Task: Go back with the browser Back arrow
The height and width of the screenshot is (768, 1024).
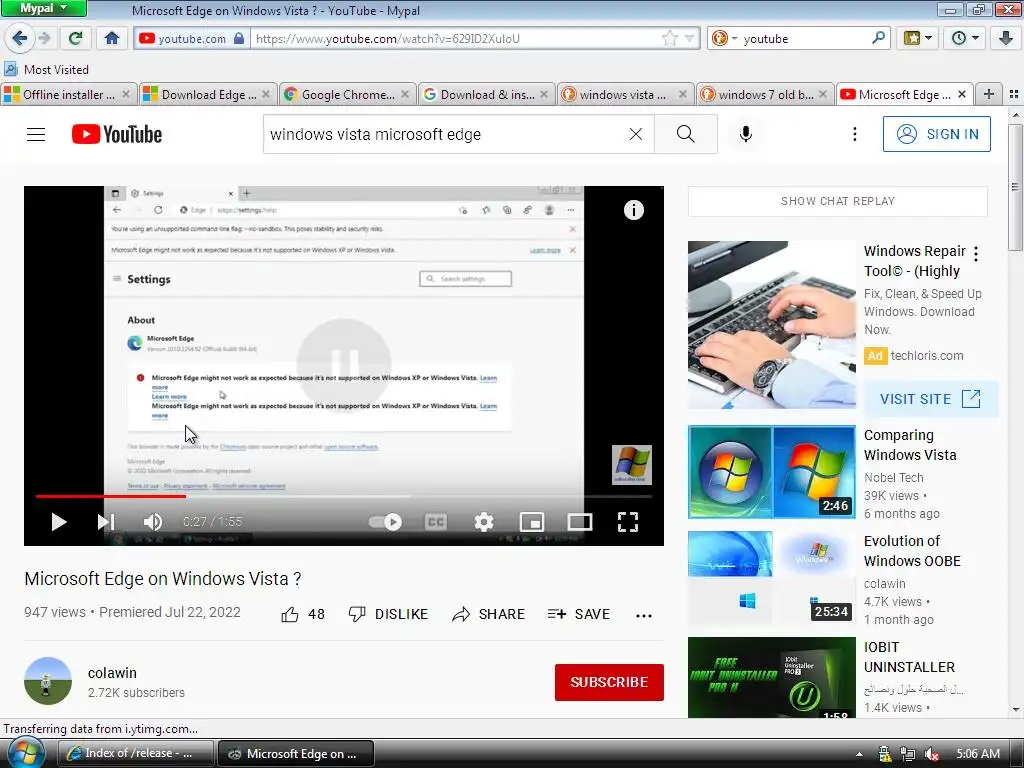Action: pyautogui.click(x=20, y=39)
